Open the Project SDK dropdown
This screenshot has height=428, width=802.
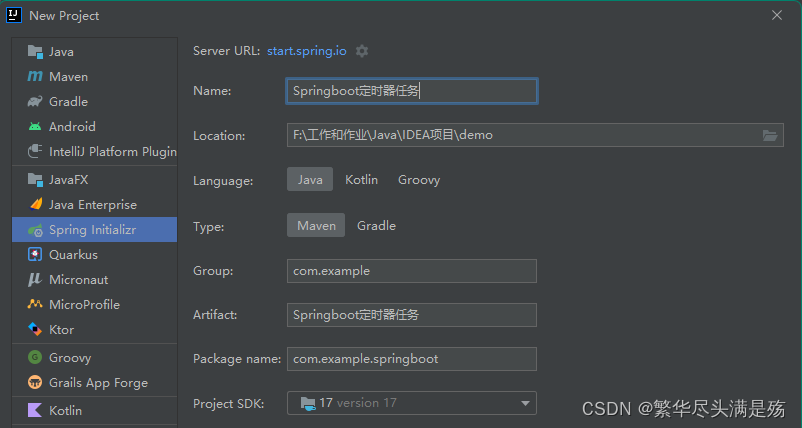[412, 403]
